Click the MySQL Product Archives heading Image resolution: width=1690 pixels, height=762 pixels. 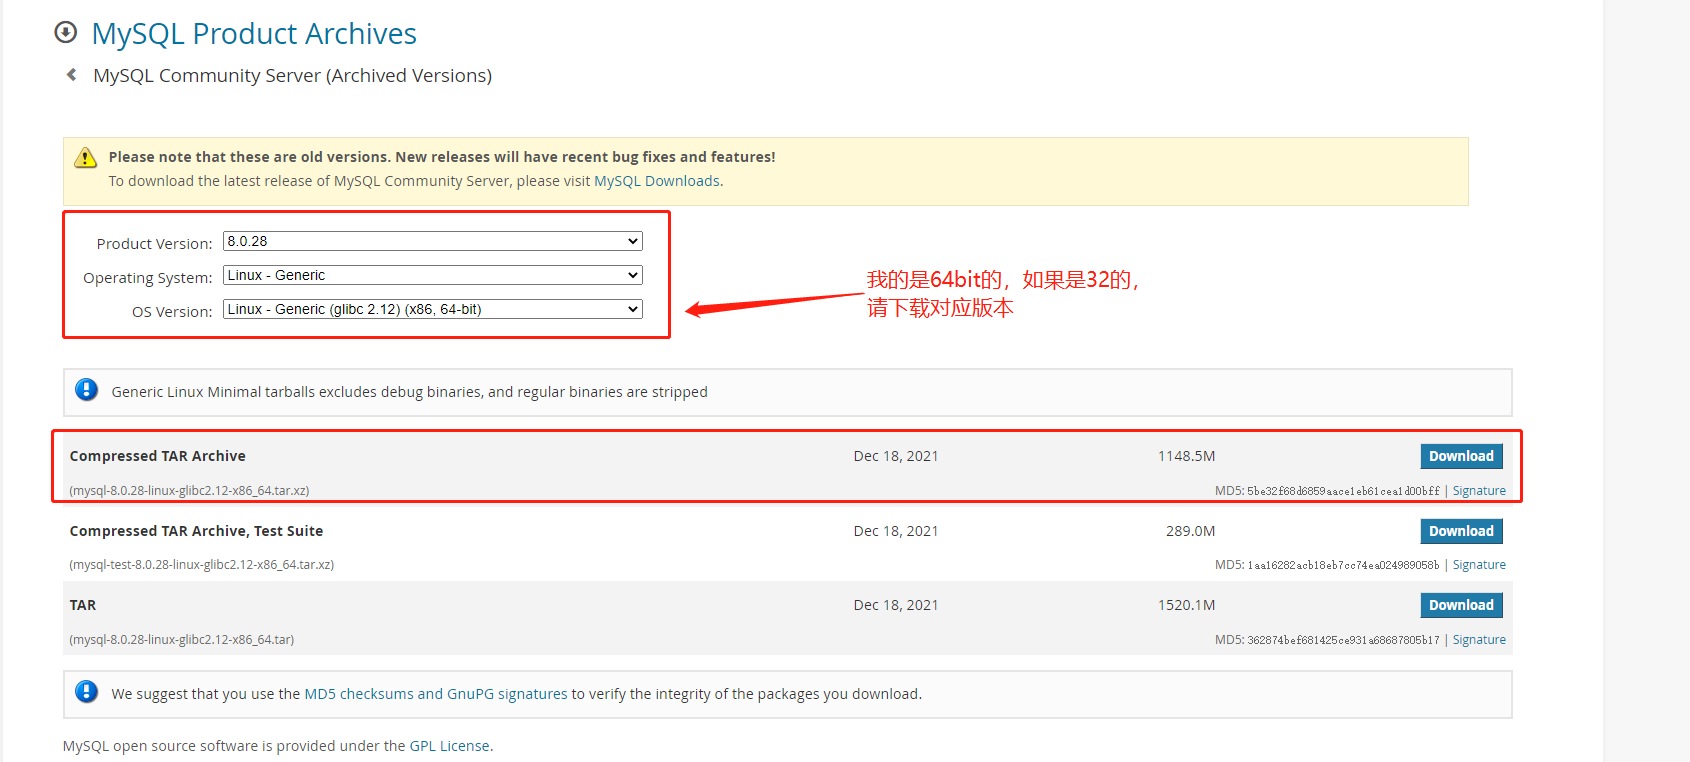point(254,33)
